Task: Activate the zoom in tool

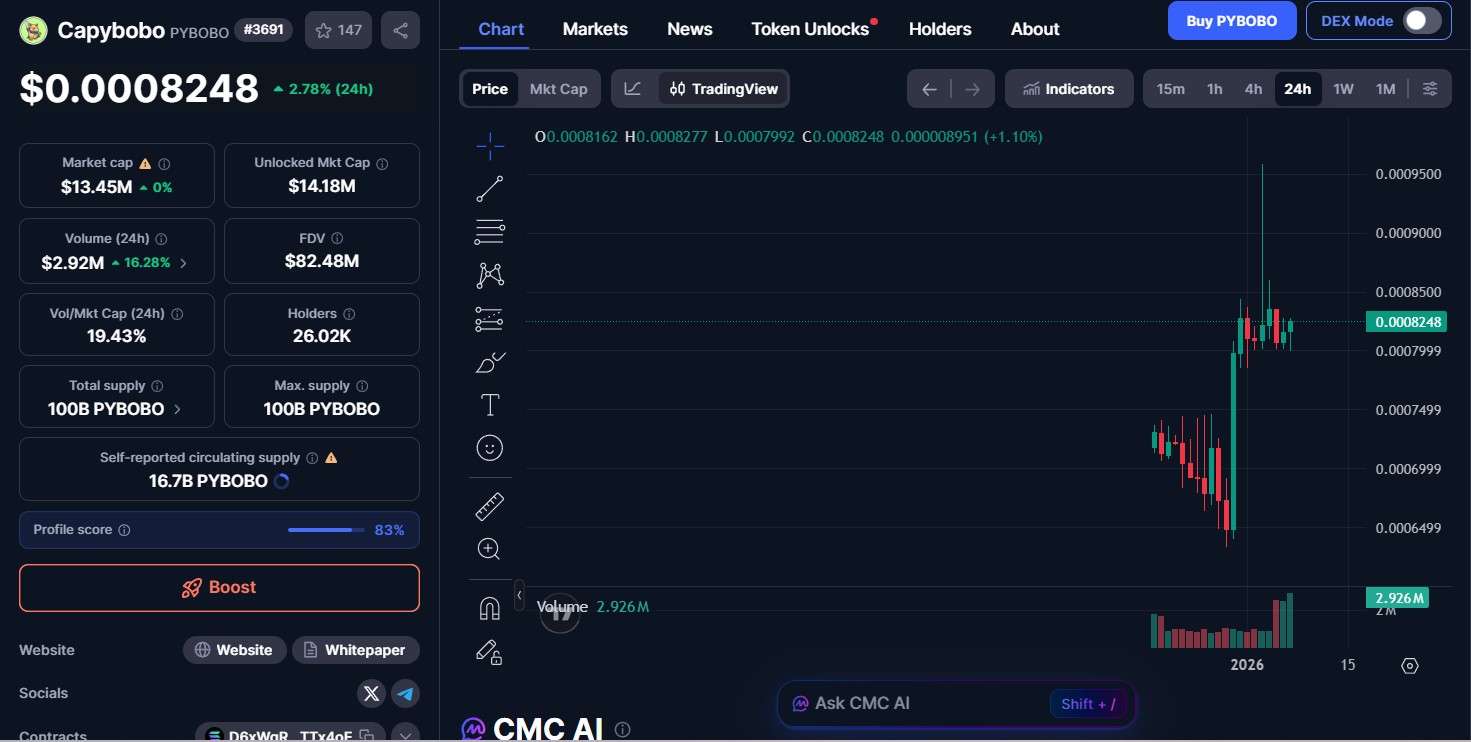Action: click(x=490, y=549)
